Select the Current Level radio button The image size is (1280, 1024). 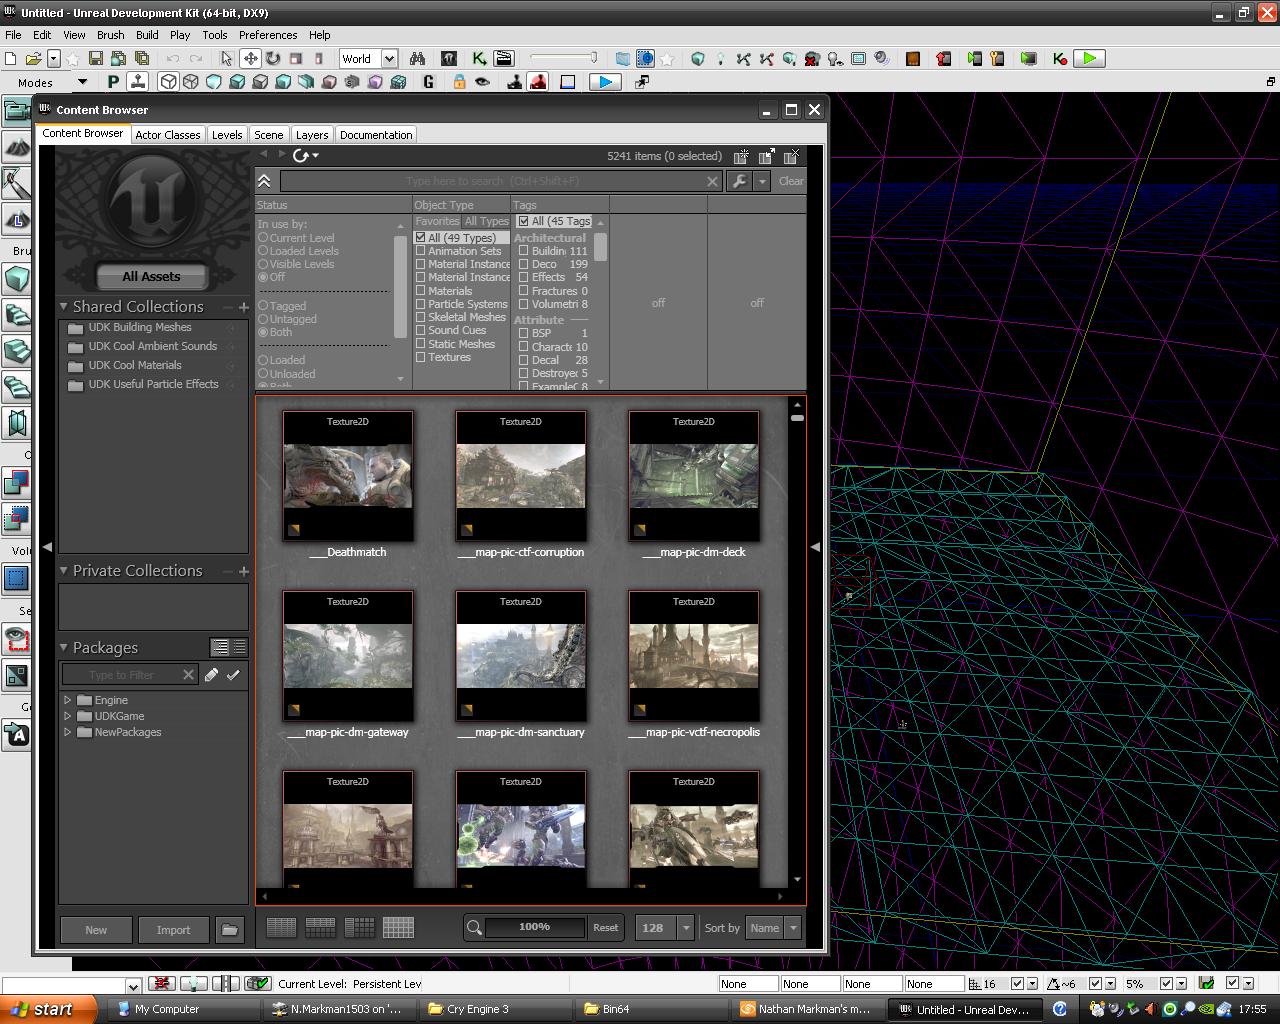click(x=264, y=237)
